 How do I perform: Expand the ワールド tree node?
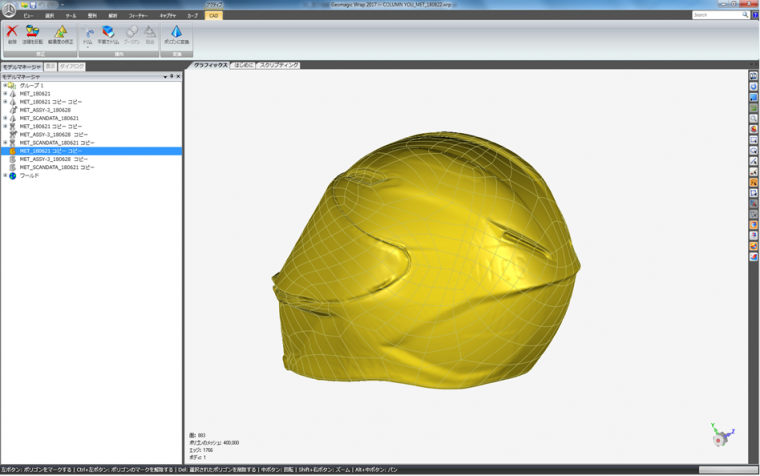5,176
